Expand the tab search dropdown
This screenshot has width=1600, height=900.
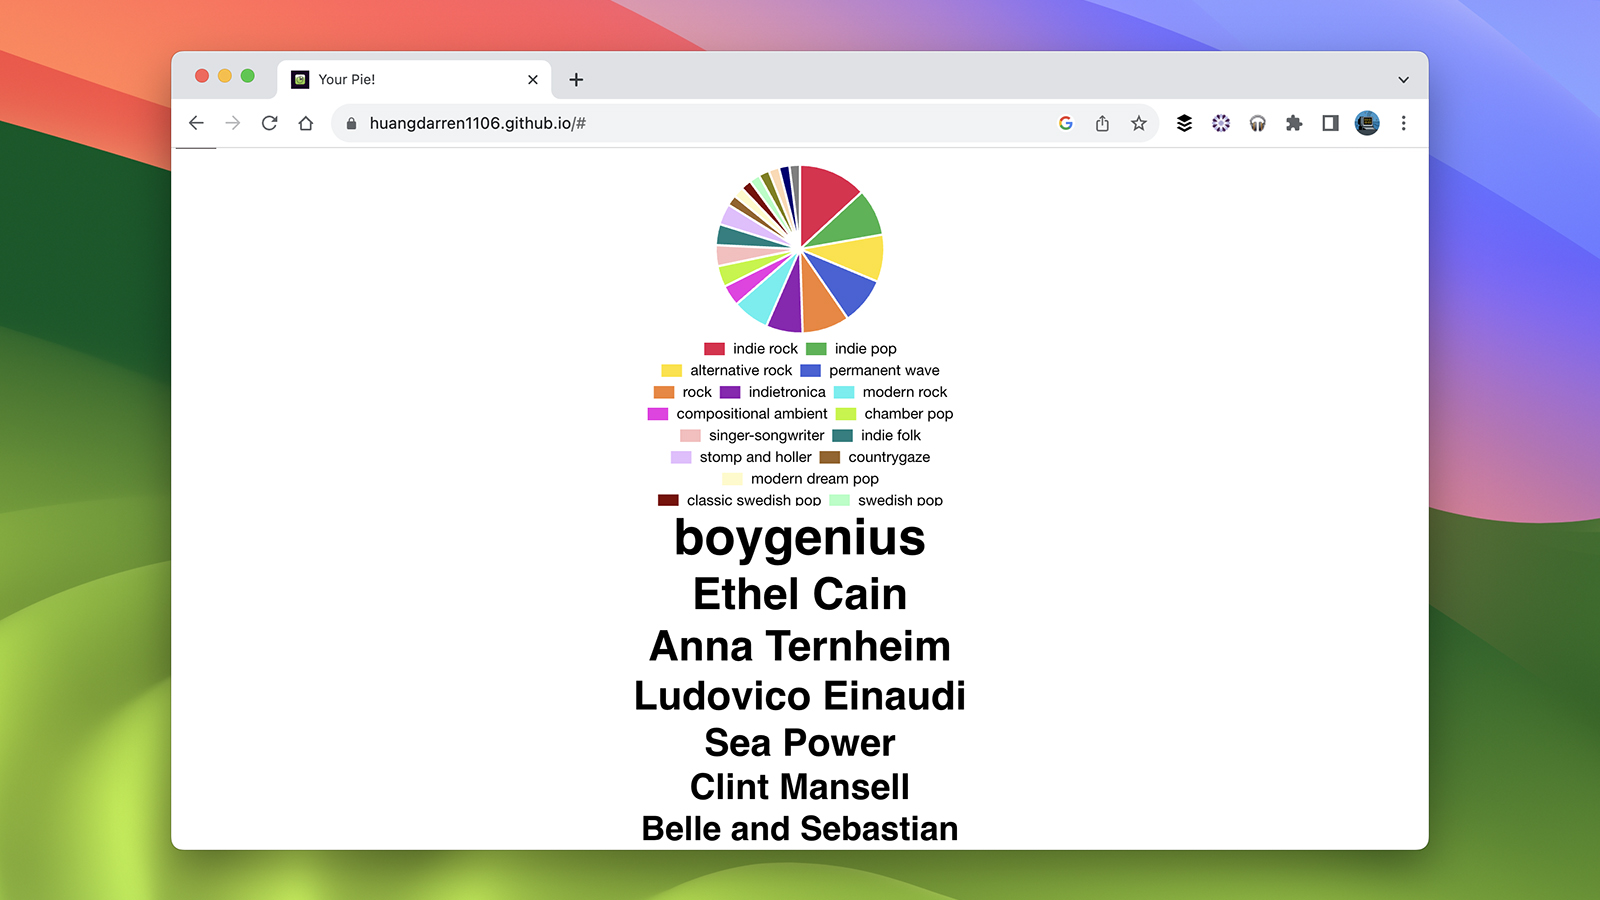[x=1403, y=79]
